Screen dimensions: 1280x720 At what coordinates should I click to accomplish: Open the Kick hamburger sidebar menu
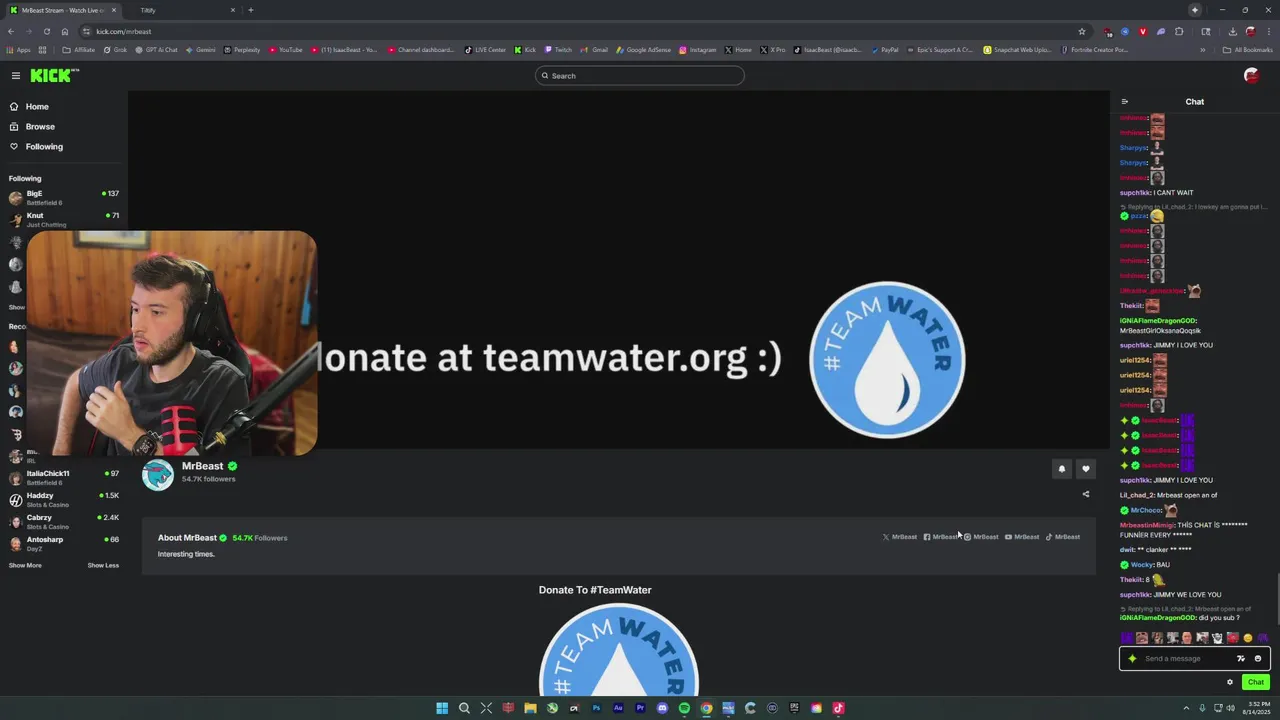pos(16,76)
